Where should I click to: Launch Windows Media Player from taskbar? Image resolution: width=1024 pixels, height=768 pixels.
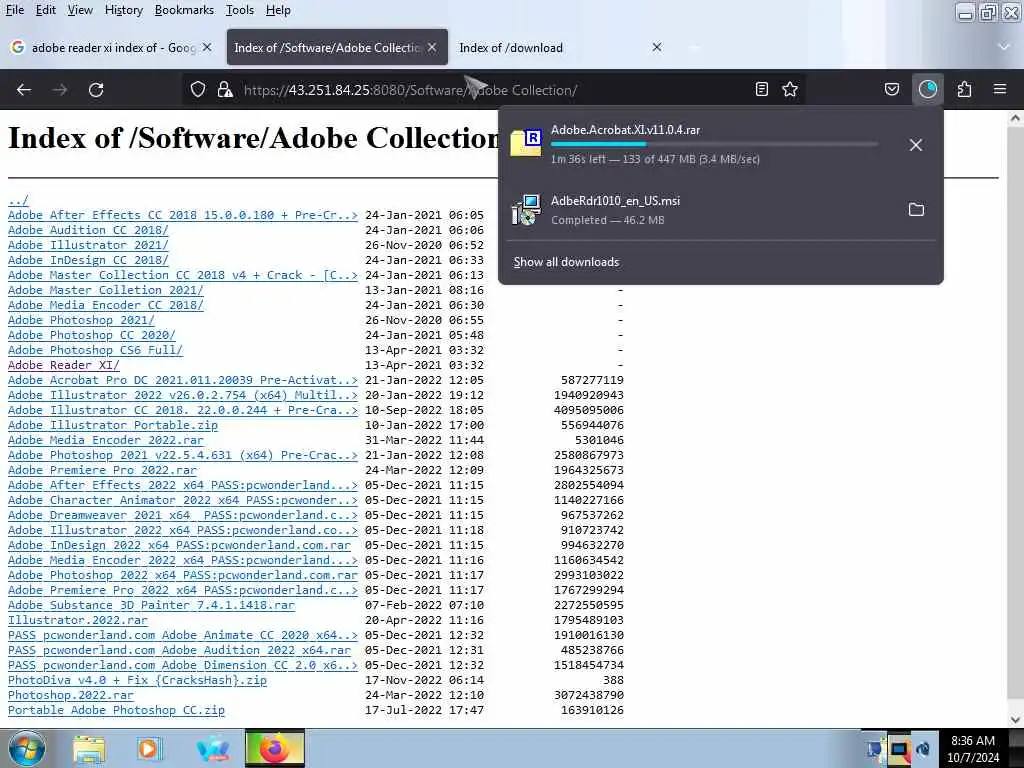tap(149, 749)
